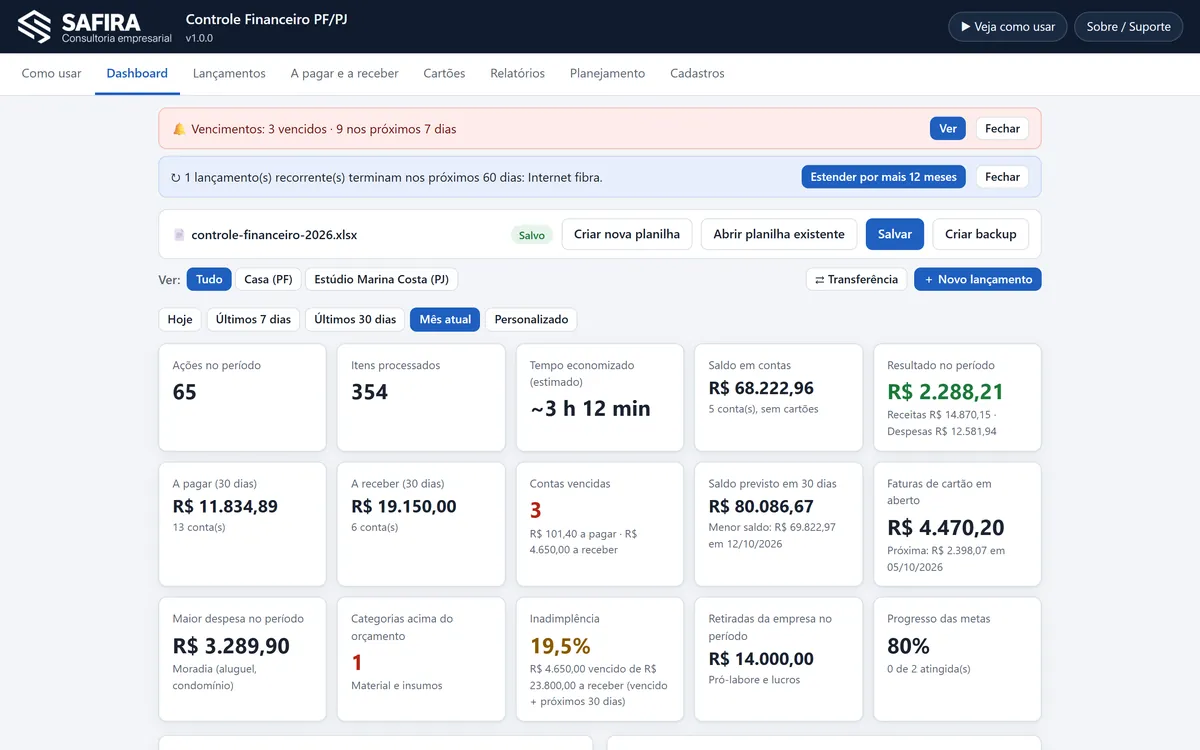Click the Ações no período card

pyautogui.click(x=242, y=398)
